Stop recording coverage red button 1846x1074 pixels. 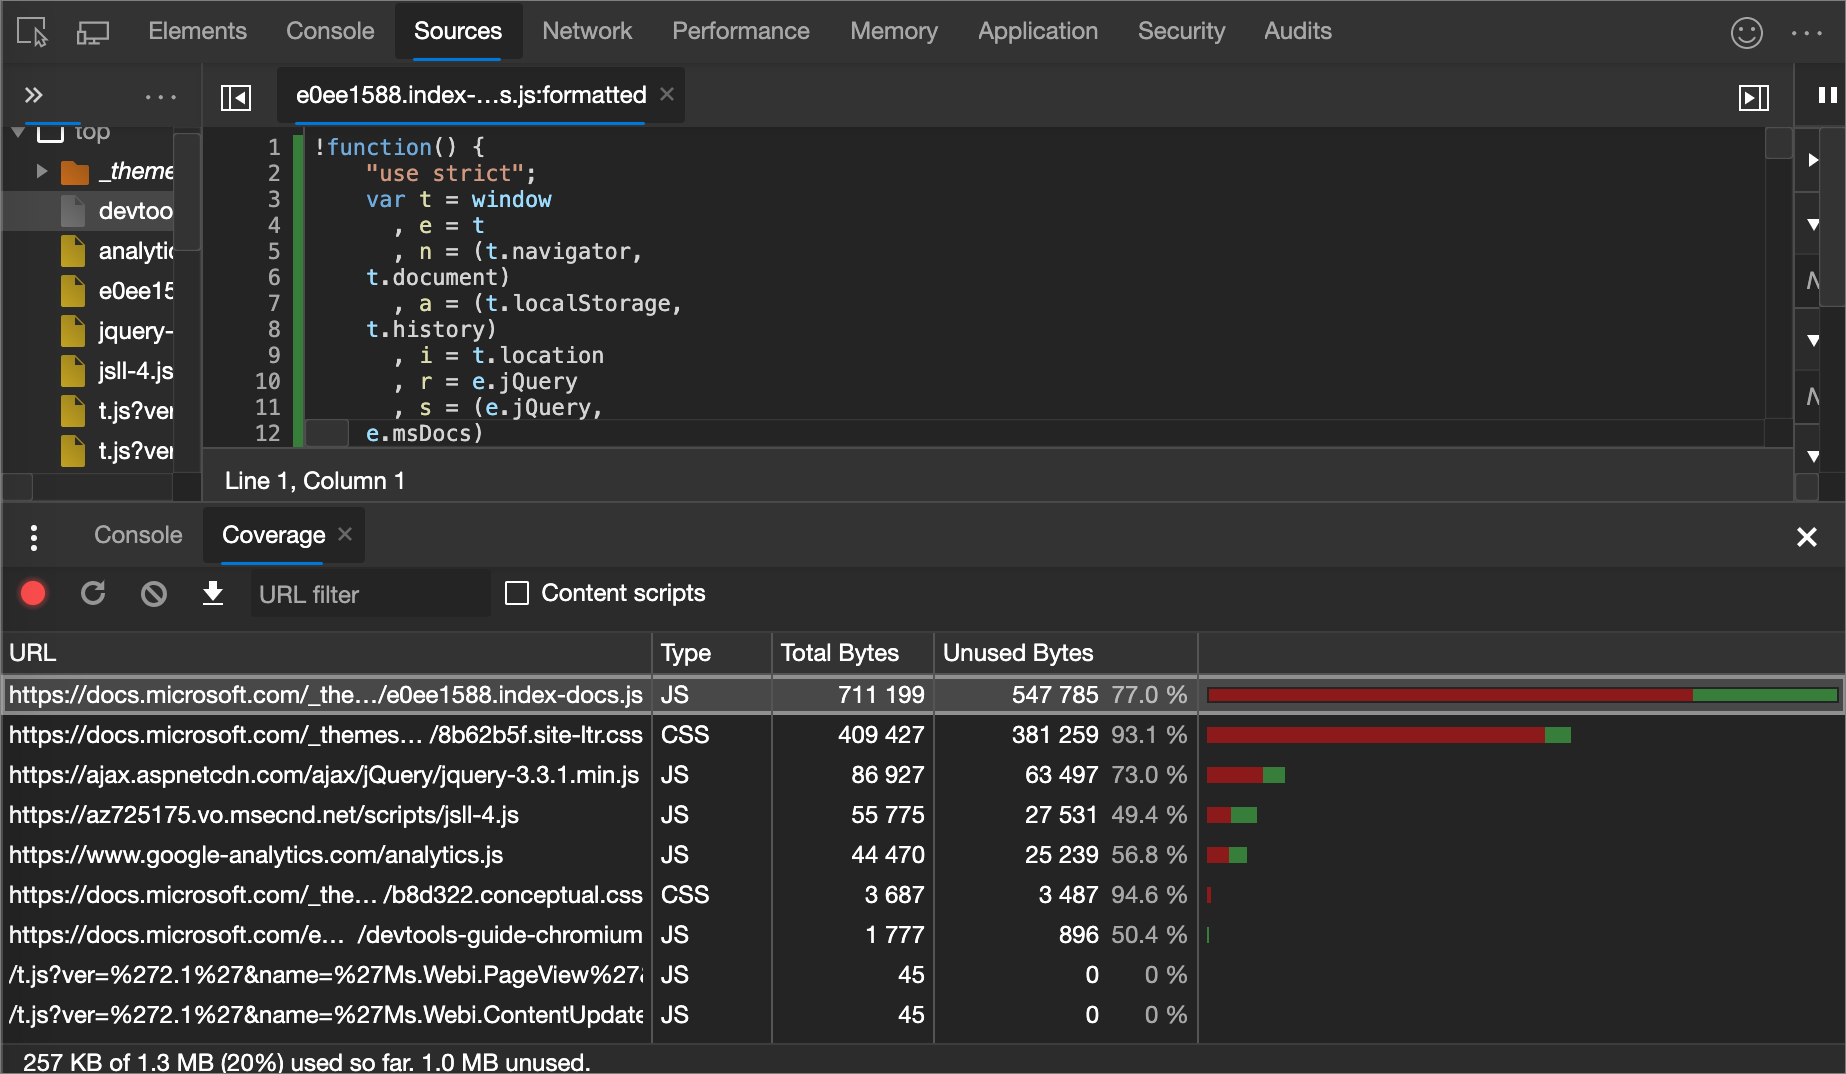click(x=33, y=594)
